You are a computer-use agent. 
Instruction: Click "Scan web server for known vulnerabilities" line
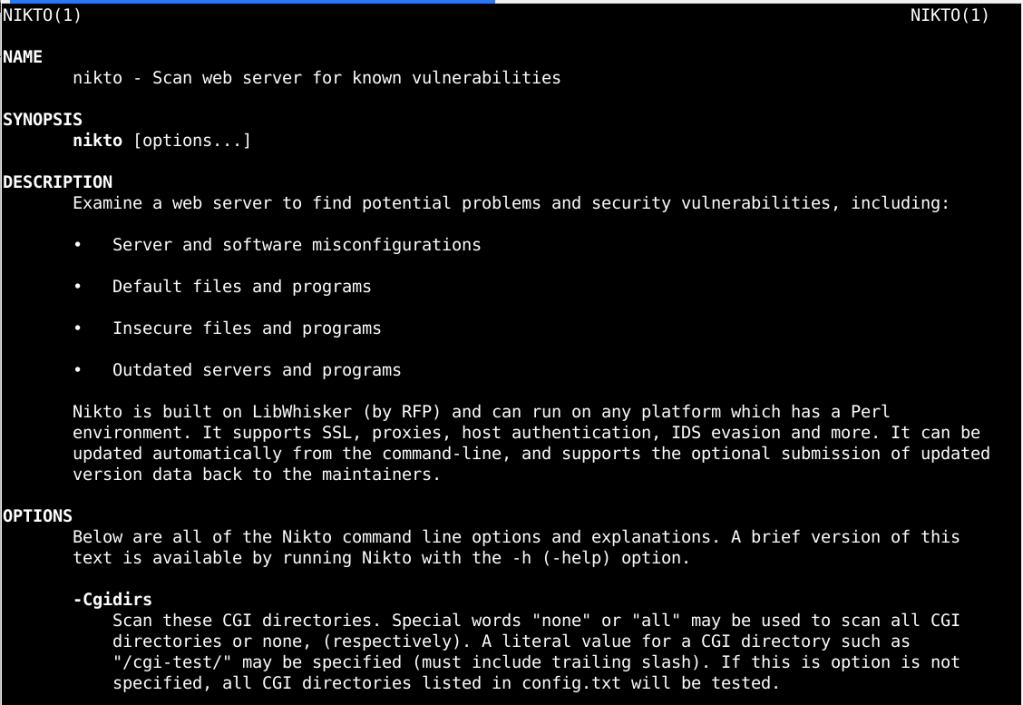[356, 78]
